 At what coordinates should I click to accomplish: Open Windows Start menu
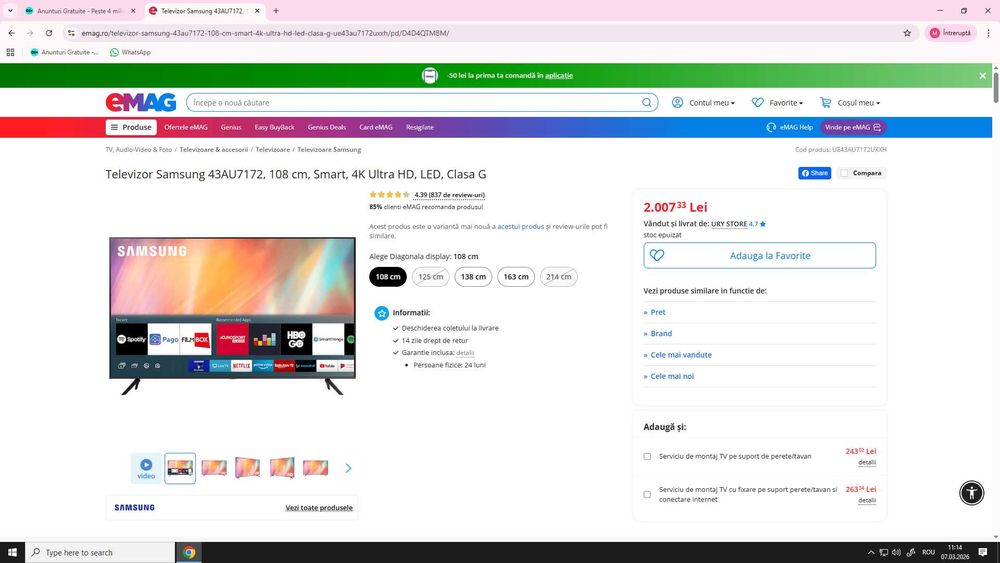(x=12, y=552)
